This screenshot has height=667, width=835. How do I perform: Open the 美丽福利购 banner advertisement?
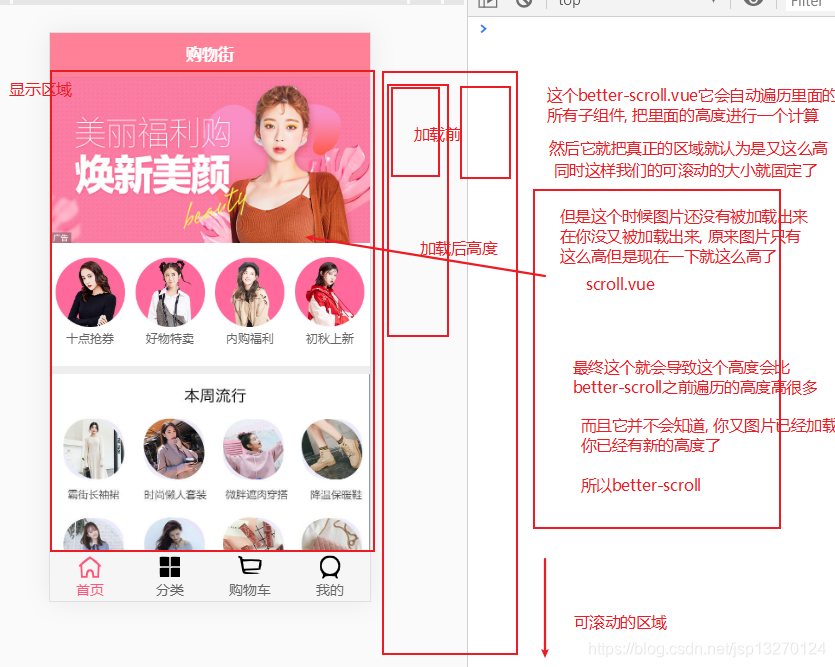[x=210, y=159]
